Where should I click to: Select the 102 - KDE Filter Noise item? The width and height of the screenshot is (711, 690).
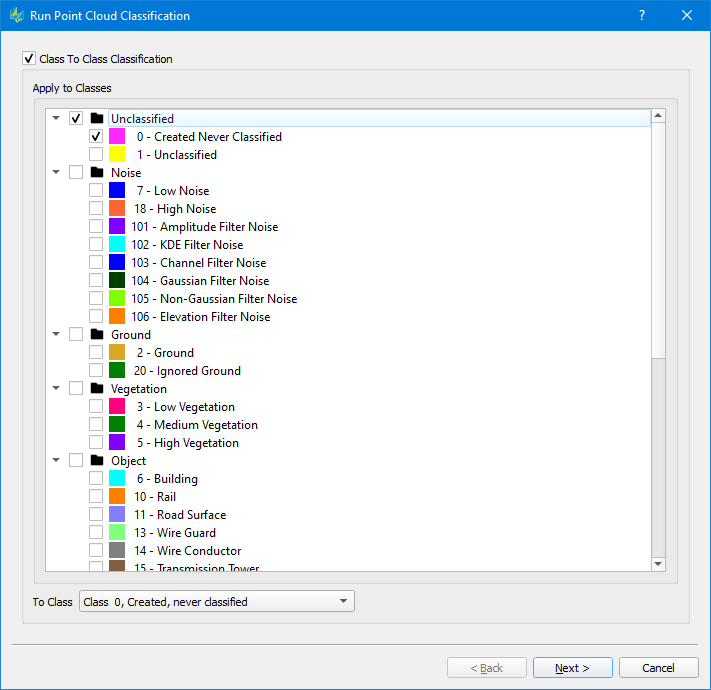pyautogui.click(x=186, y=245)
